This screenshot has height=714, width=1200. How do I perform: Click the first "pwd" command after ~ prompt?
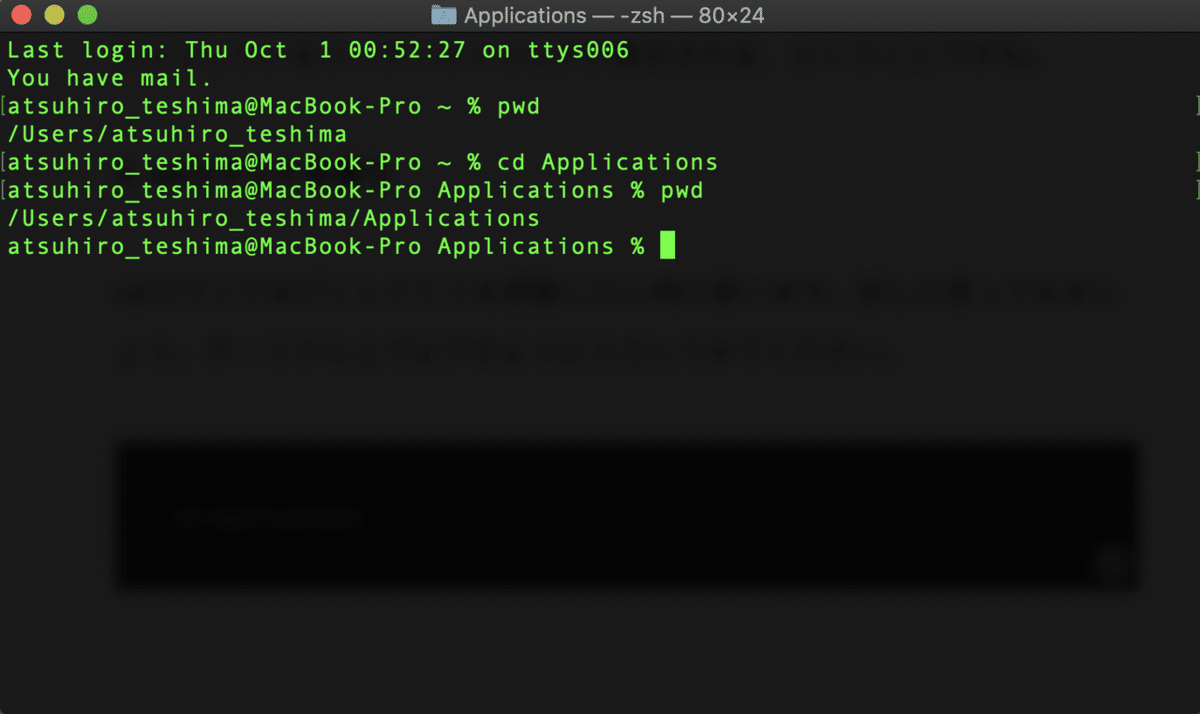pyautogui.click(x=518, y=106)
